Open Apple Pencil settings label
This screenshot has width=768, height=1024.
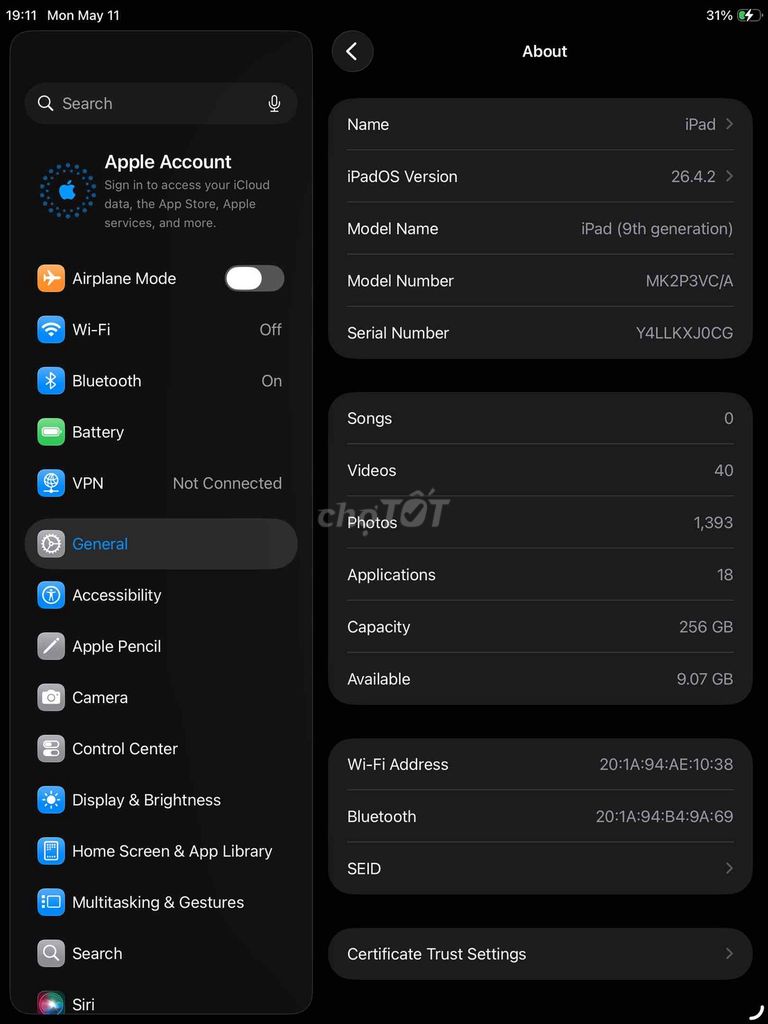[x=117, y=646]
